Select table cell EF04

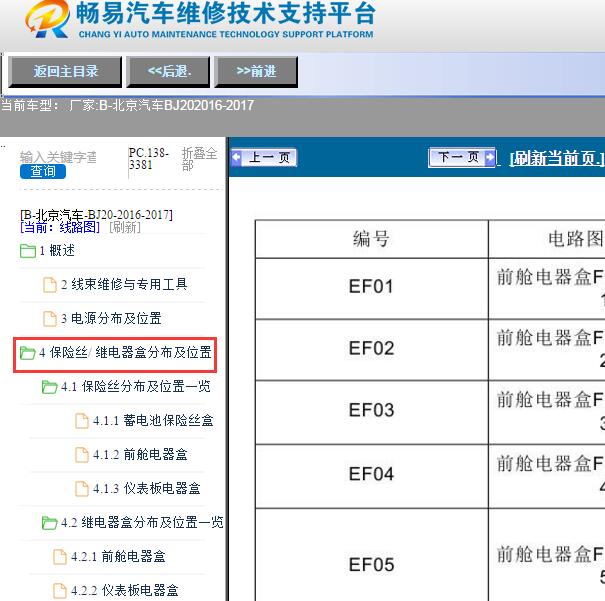pos(372,474)
